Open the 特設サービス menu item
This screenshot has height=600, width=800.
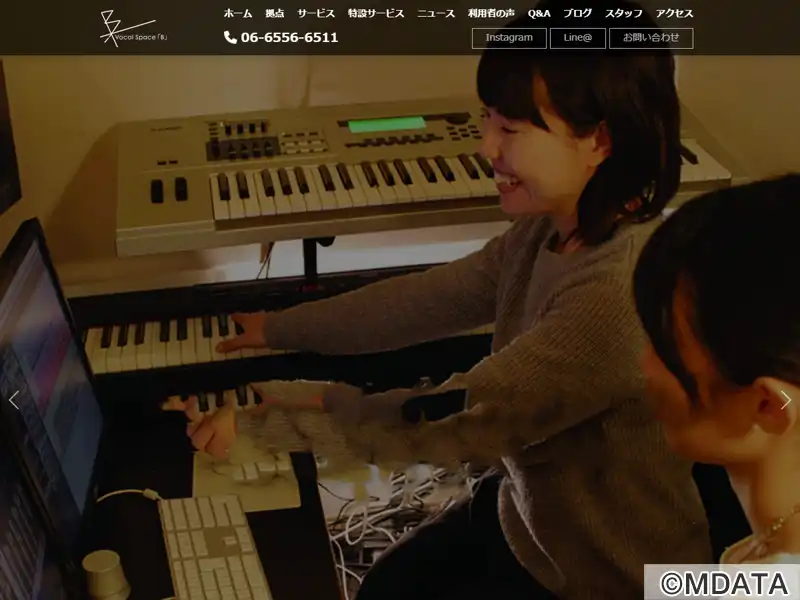[376, 14]
